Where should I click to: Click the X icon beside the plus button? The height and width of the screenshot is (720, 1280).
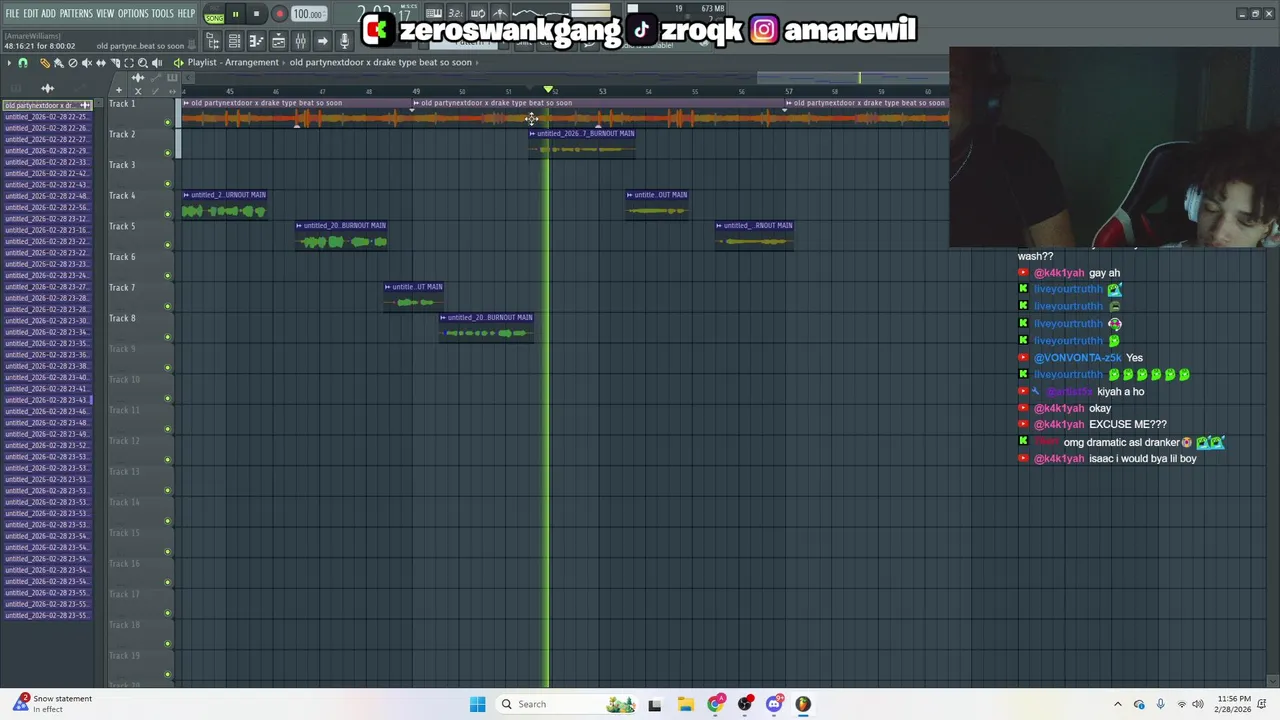(138, 91)
